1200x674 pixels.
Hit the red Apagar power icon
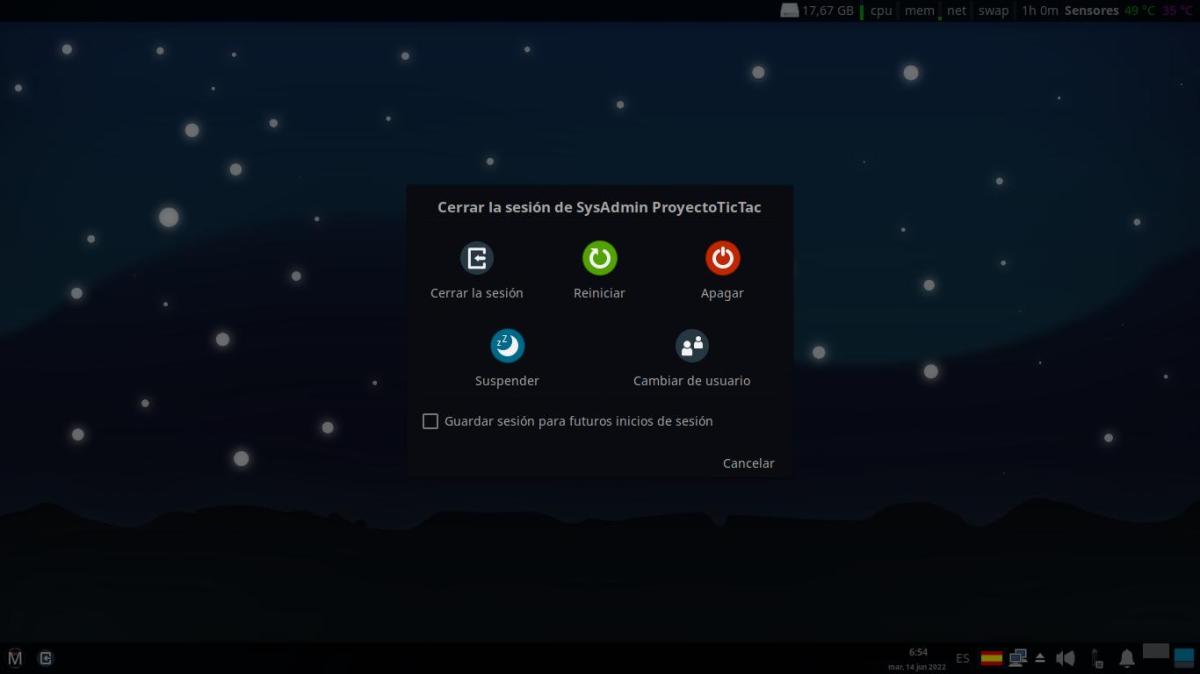[722, 259]
